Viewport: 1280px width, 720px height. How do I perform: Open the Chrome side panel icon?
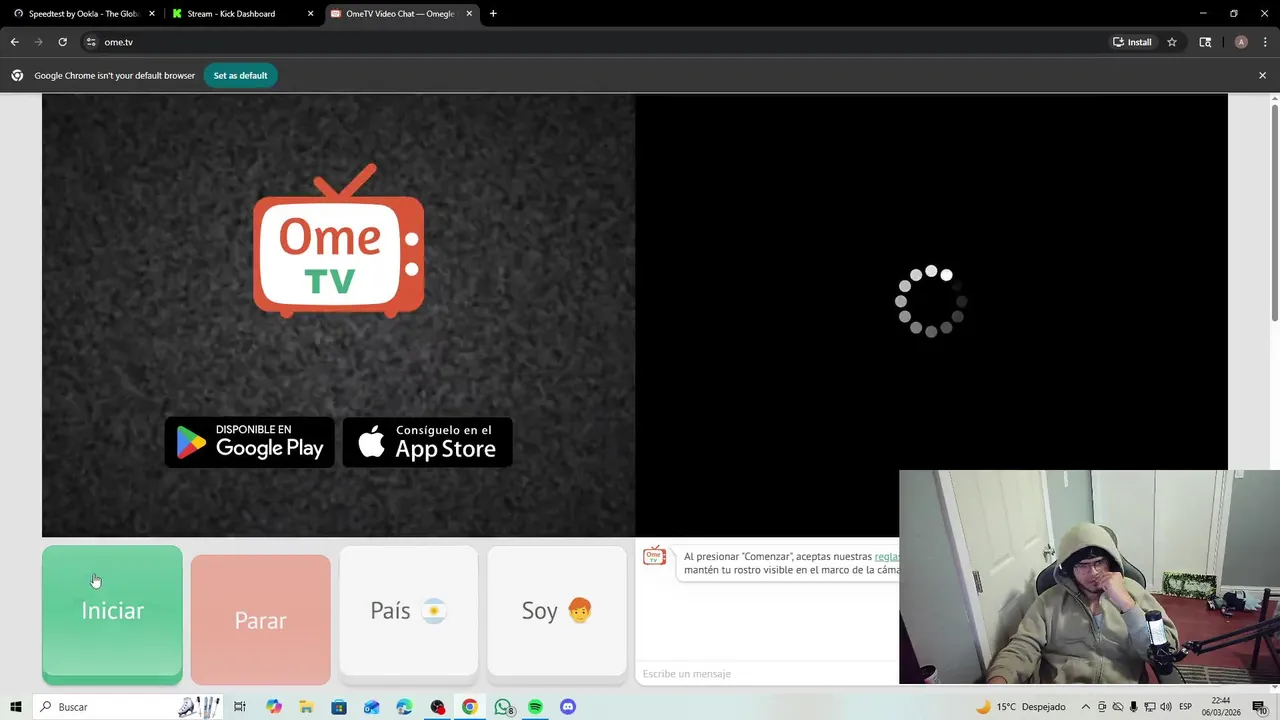[x=1205, y=42]
